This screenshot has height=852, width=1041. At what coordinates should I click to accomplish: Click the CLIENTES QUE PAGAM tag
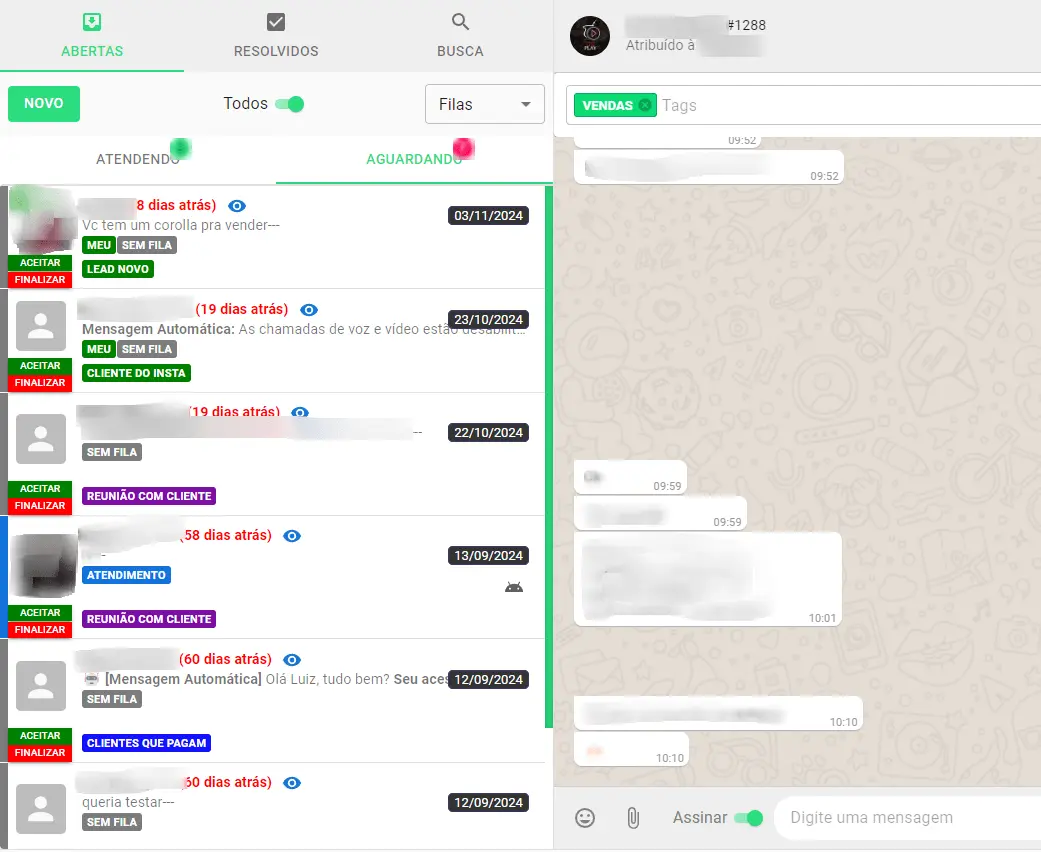(147, 743)
